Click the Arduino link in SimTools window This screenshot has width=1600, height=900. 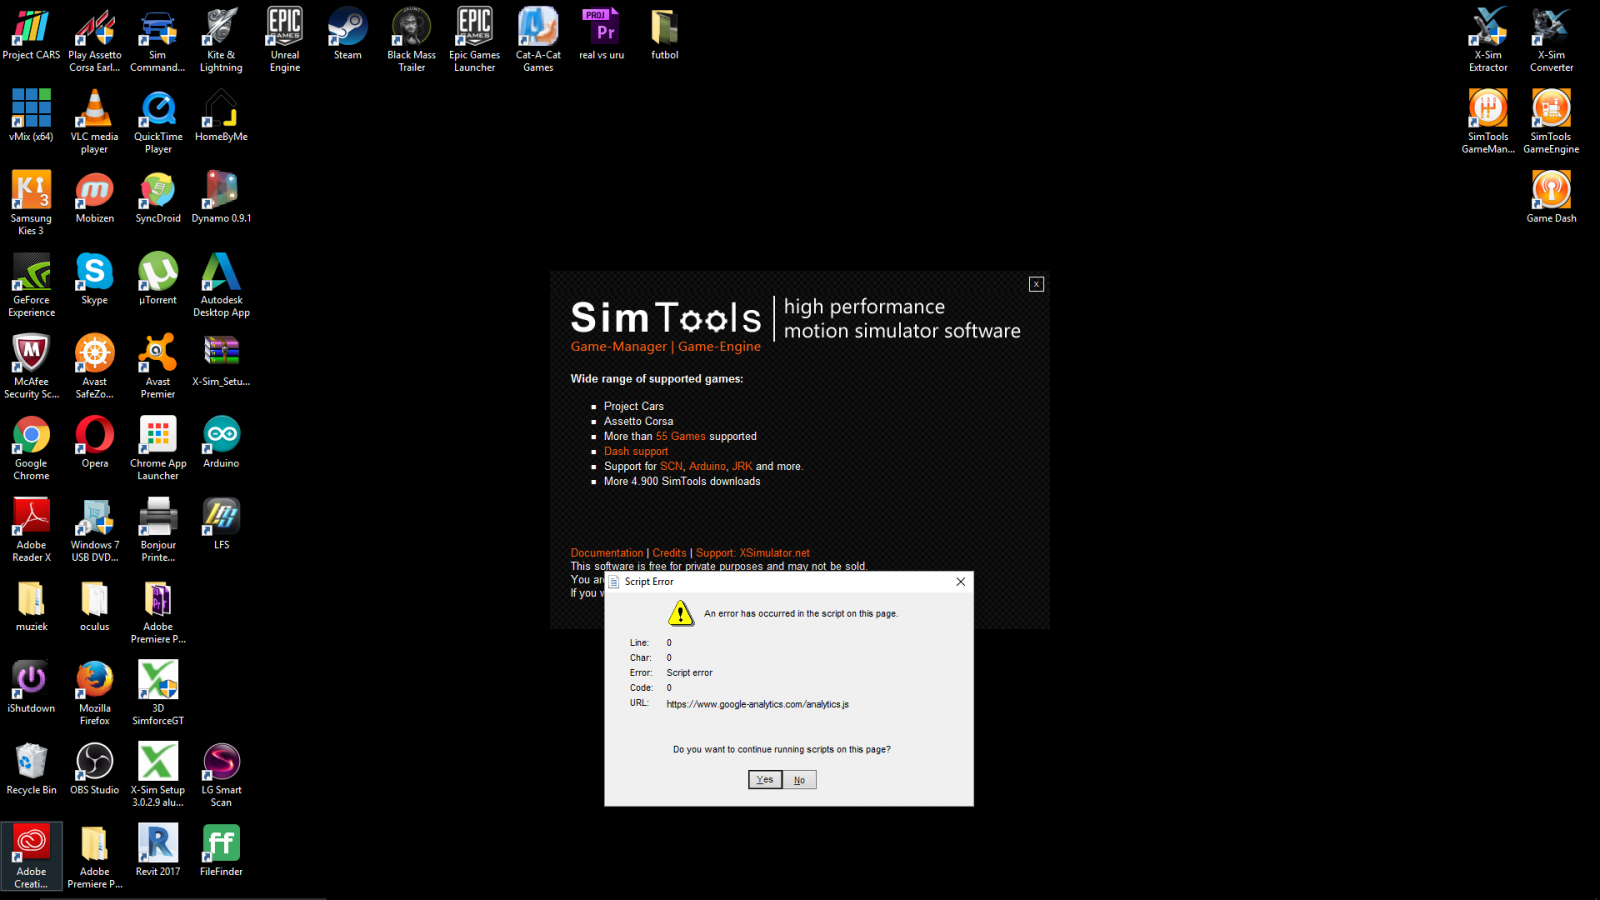707,467
